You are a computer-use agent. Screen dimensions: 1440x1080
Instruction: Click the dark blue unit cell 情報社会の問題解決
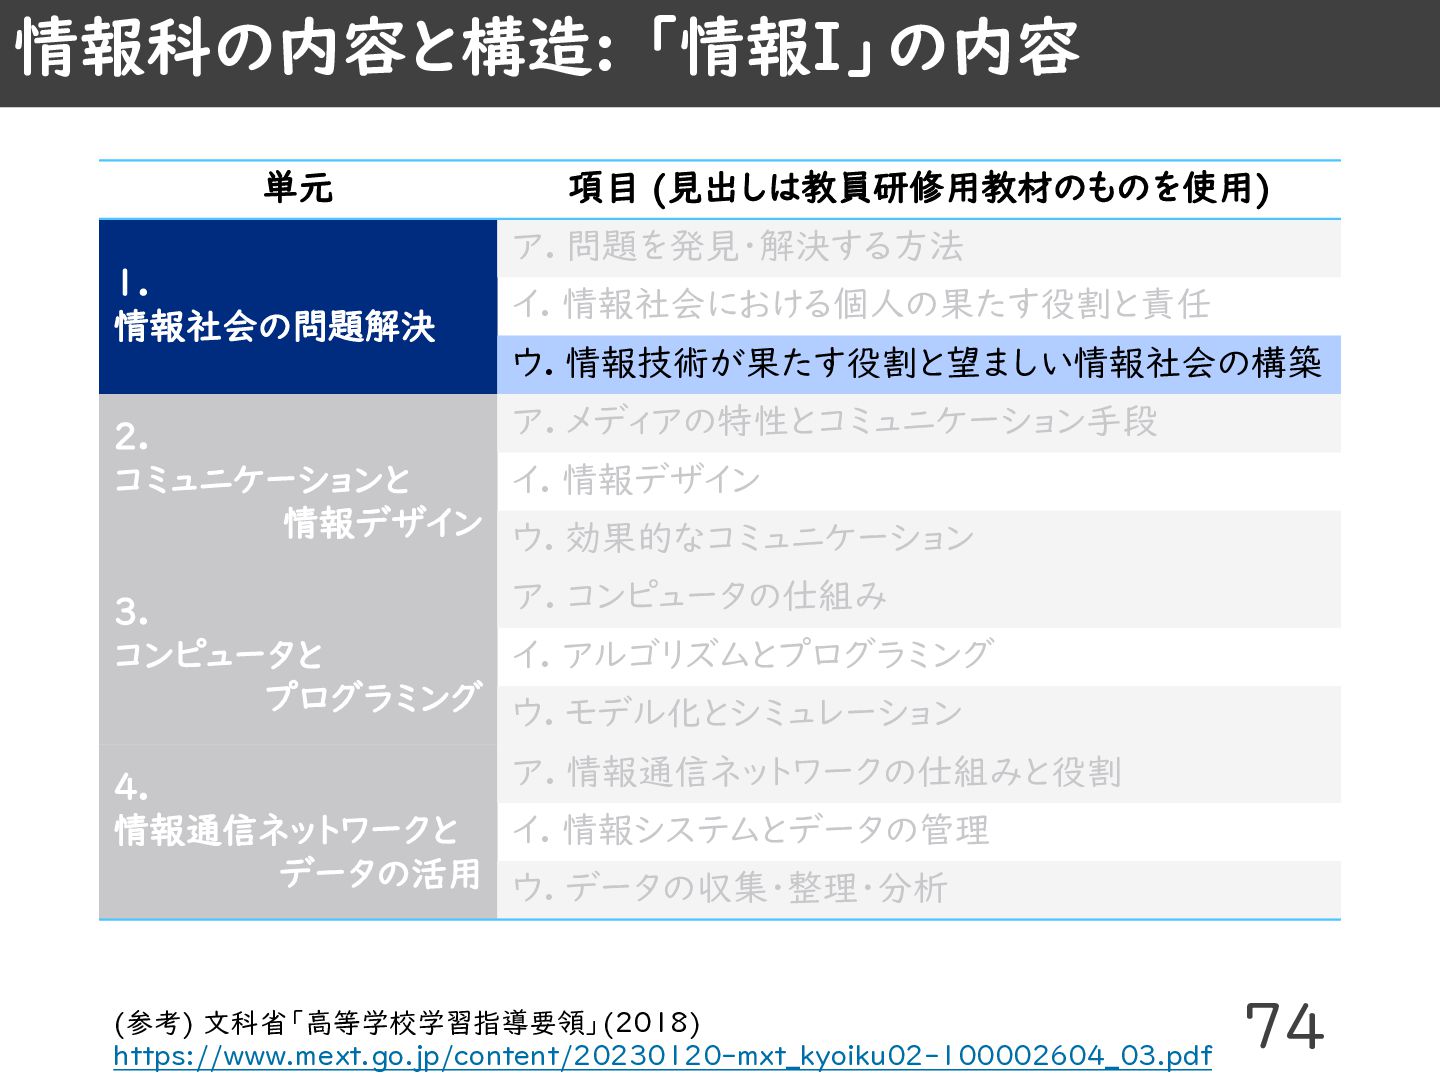(298, 306)
